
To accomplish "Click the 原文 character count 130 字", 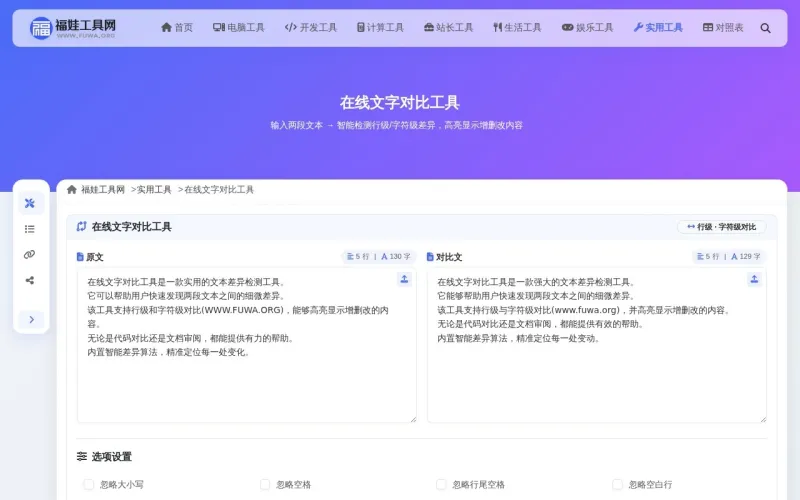I will tap(395, 257).
